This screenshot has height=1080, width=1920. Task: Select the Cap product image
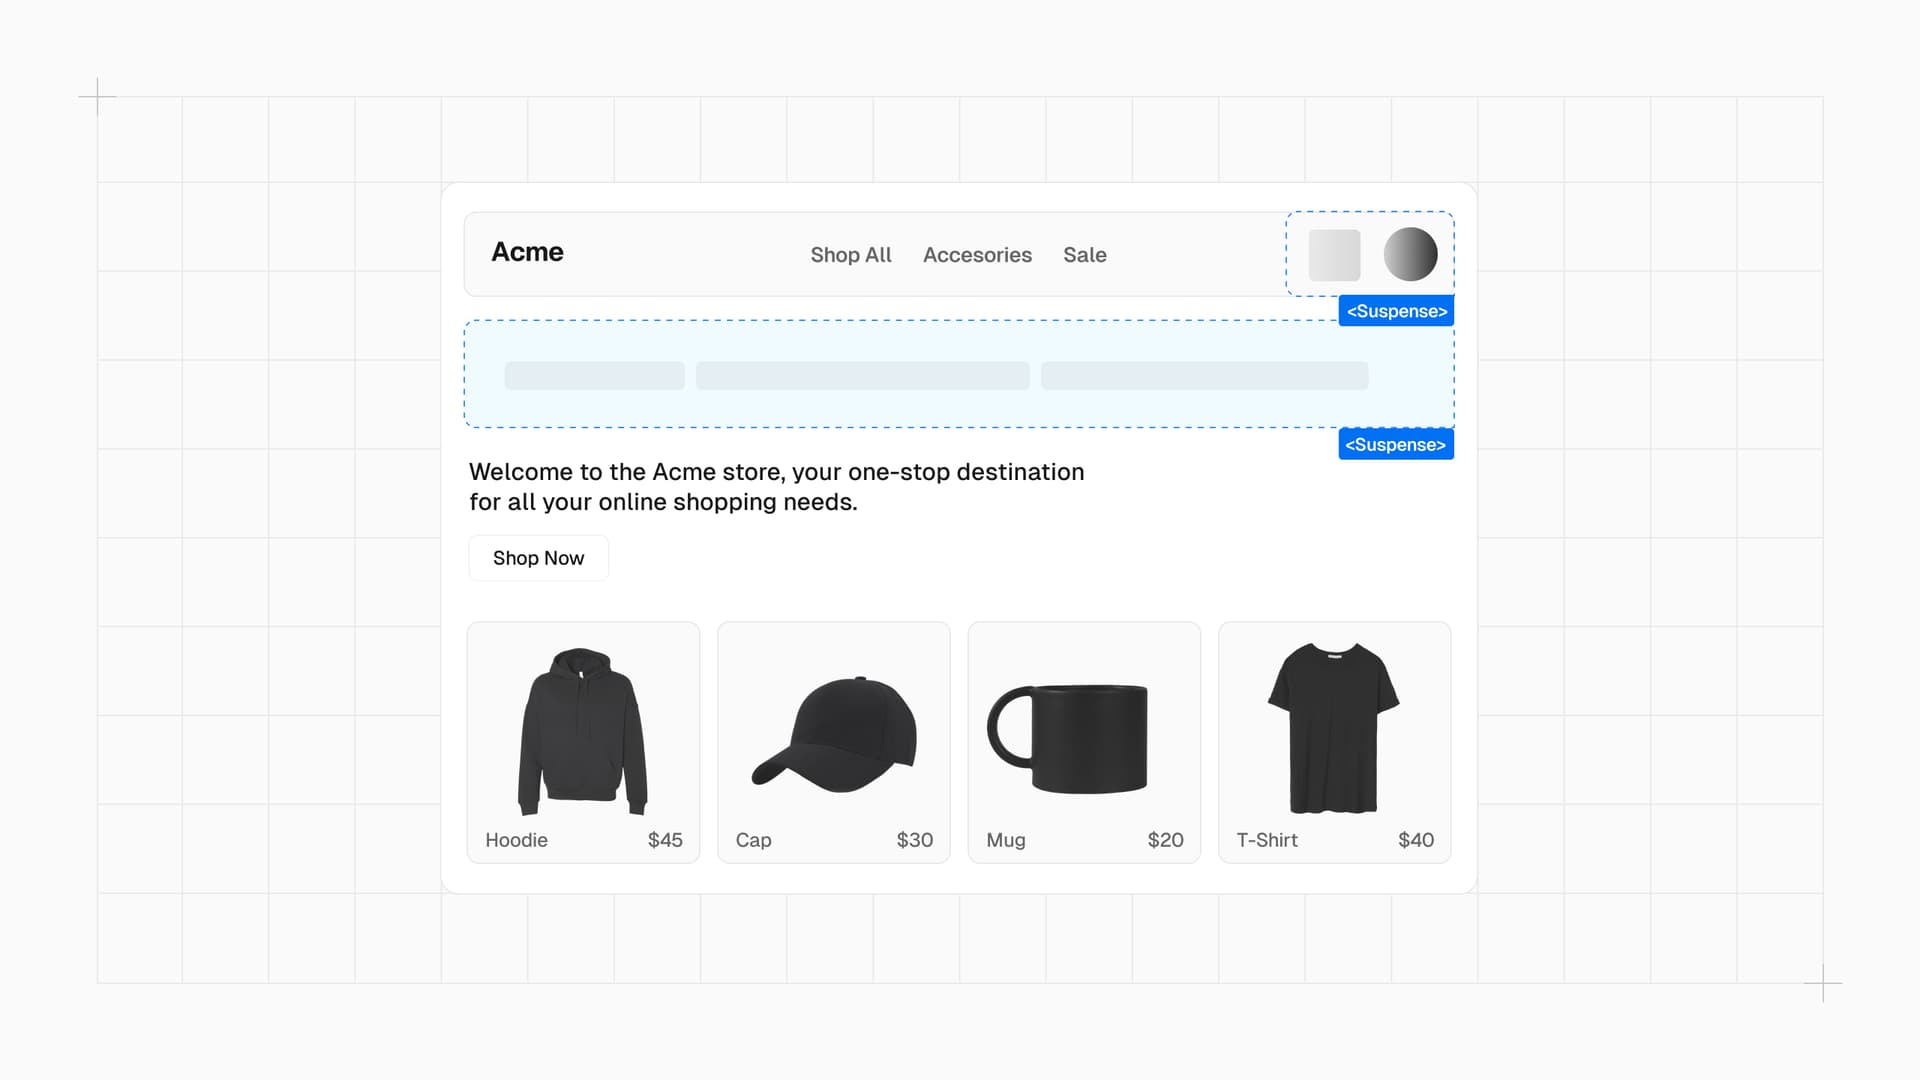pos(835,735)
